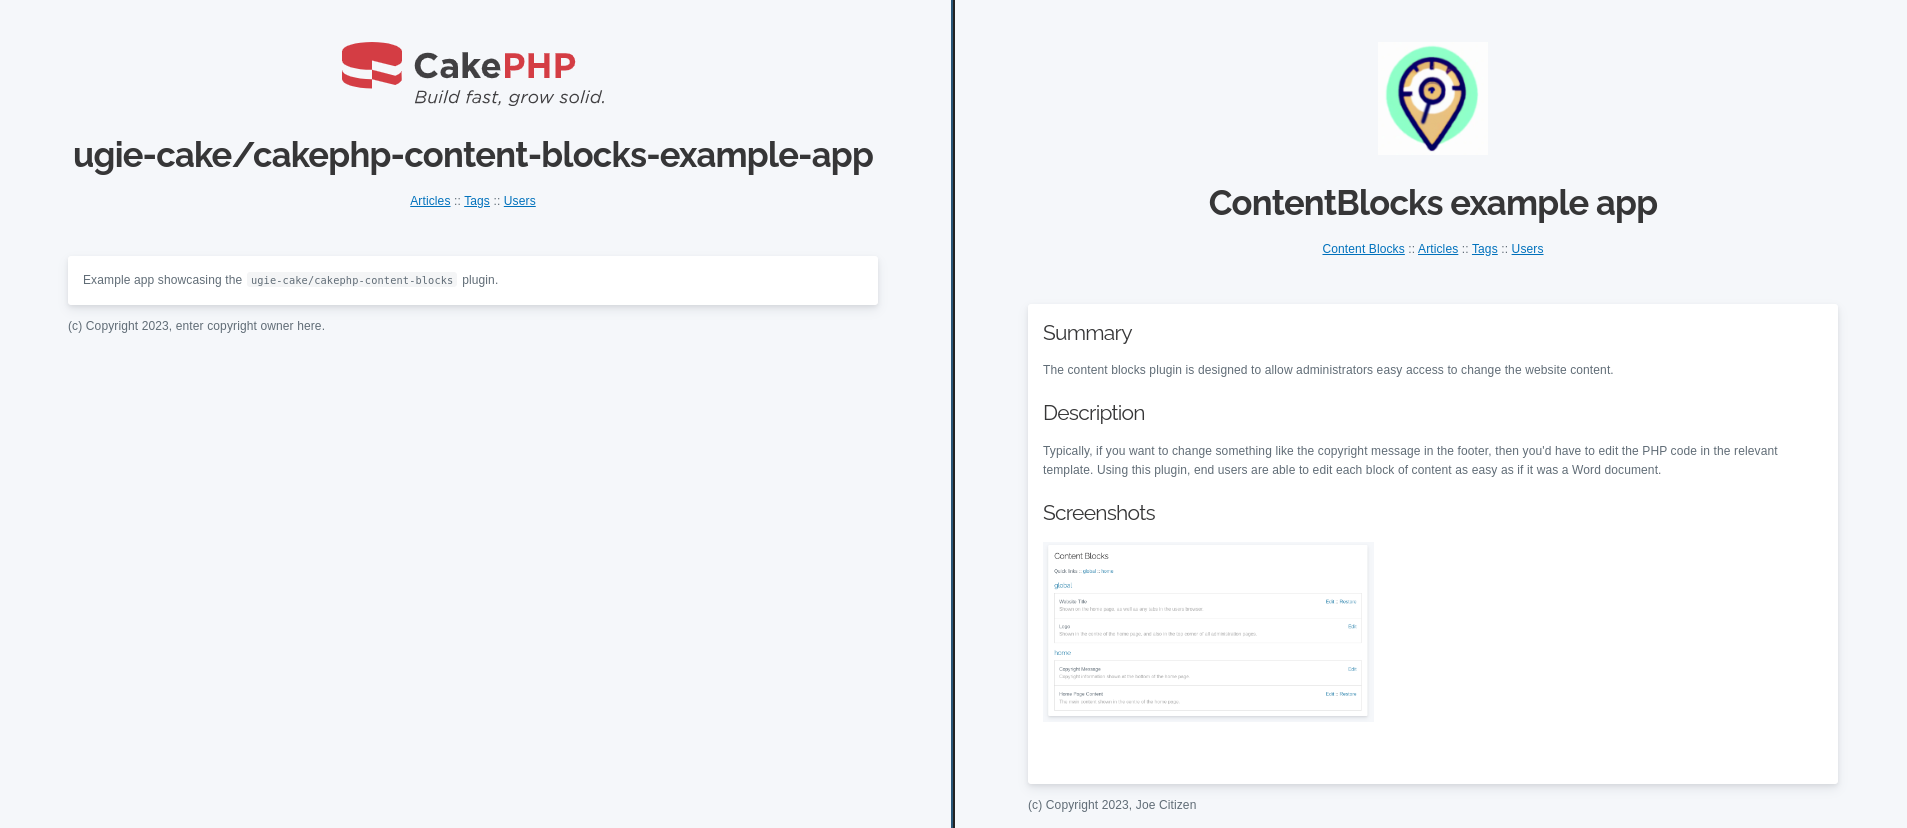Open Articles link under ugie-cake heading
This screenshot has height=828, width=1907.
[x=430, y=201]
